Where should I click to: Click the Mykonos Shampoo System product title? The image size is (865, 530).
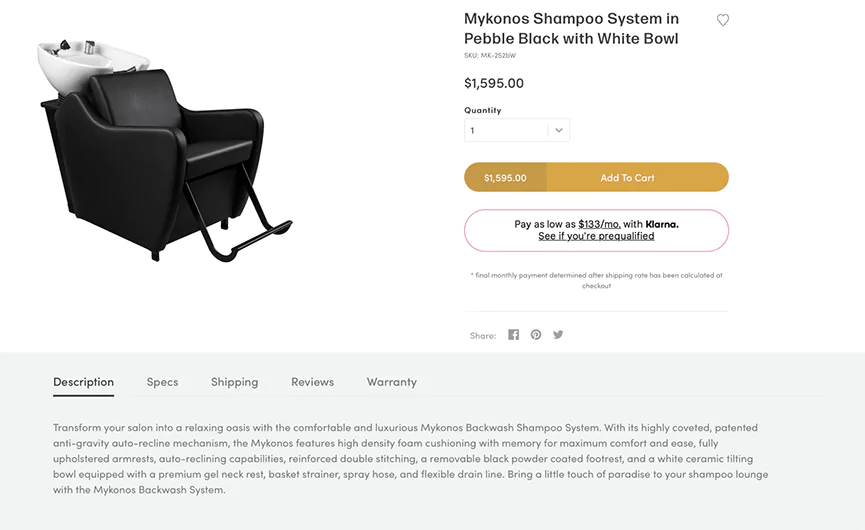571,28
